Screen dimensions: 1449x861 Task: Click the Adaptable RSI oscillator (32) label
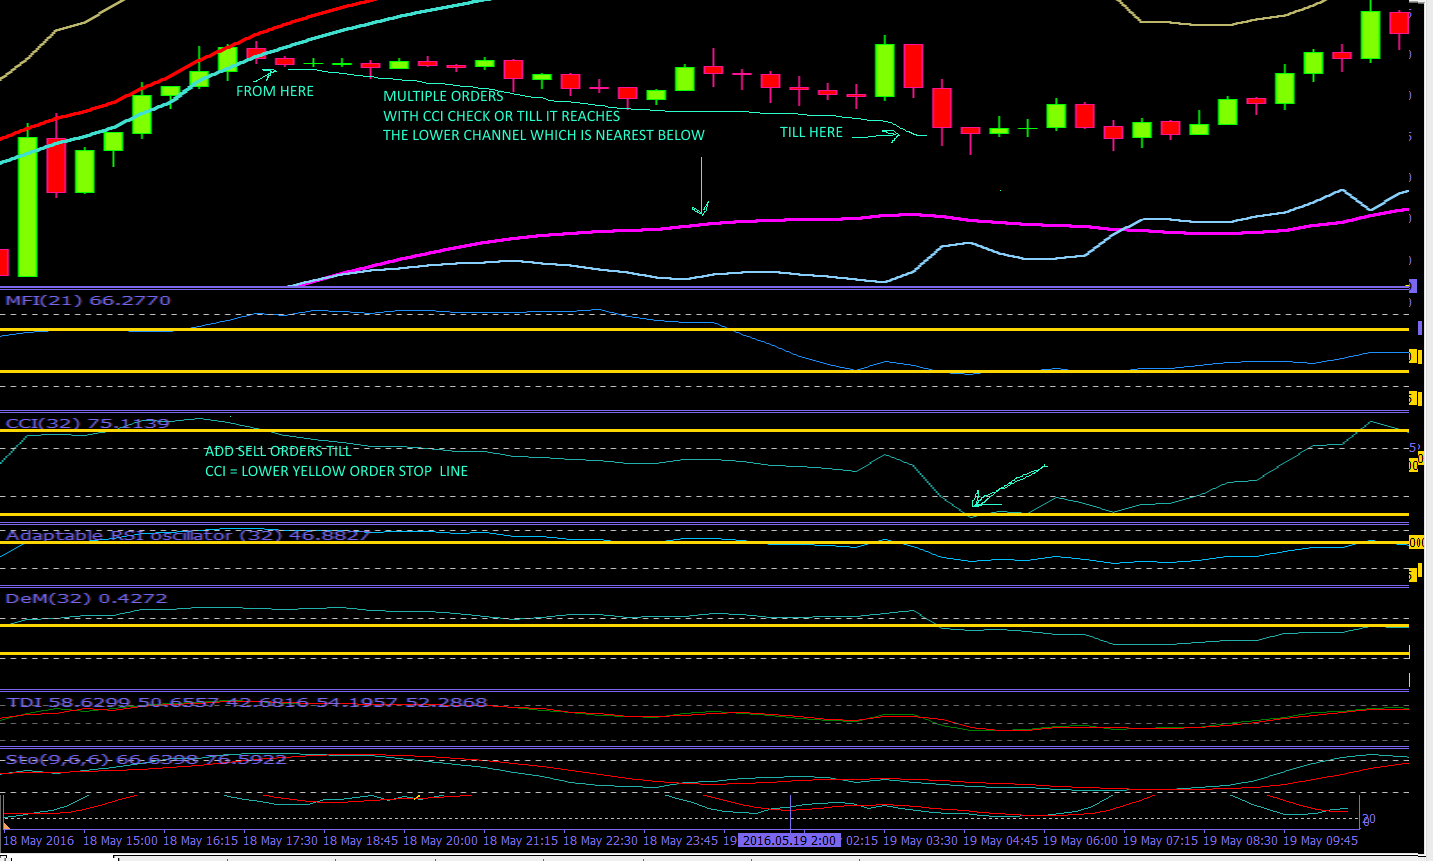click(x=188, y=535)
